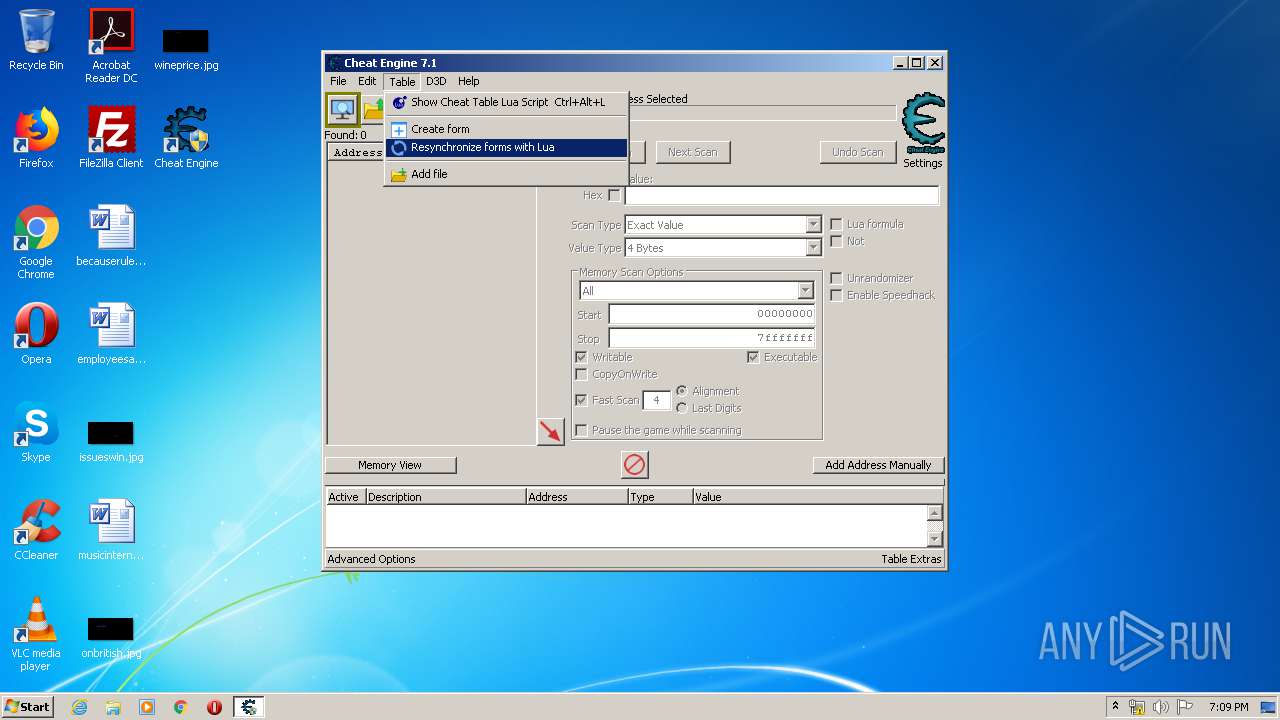Toggle the Writable checkbox
The width and height of the screenshot is (1280, 720).
point(581,357)
